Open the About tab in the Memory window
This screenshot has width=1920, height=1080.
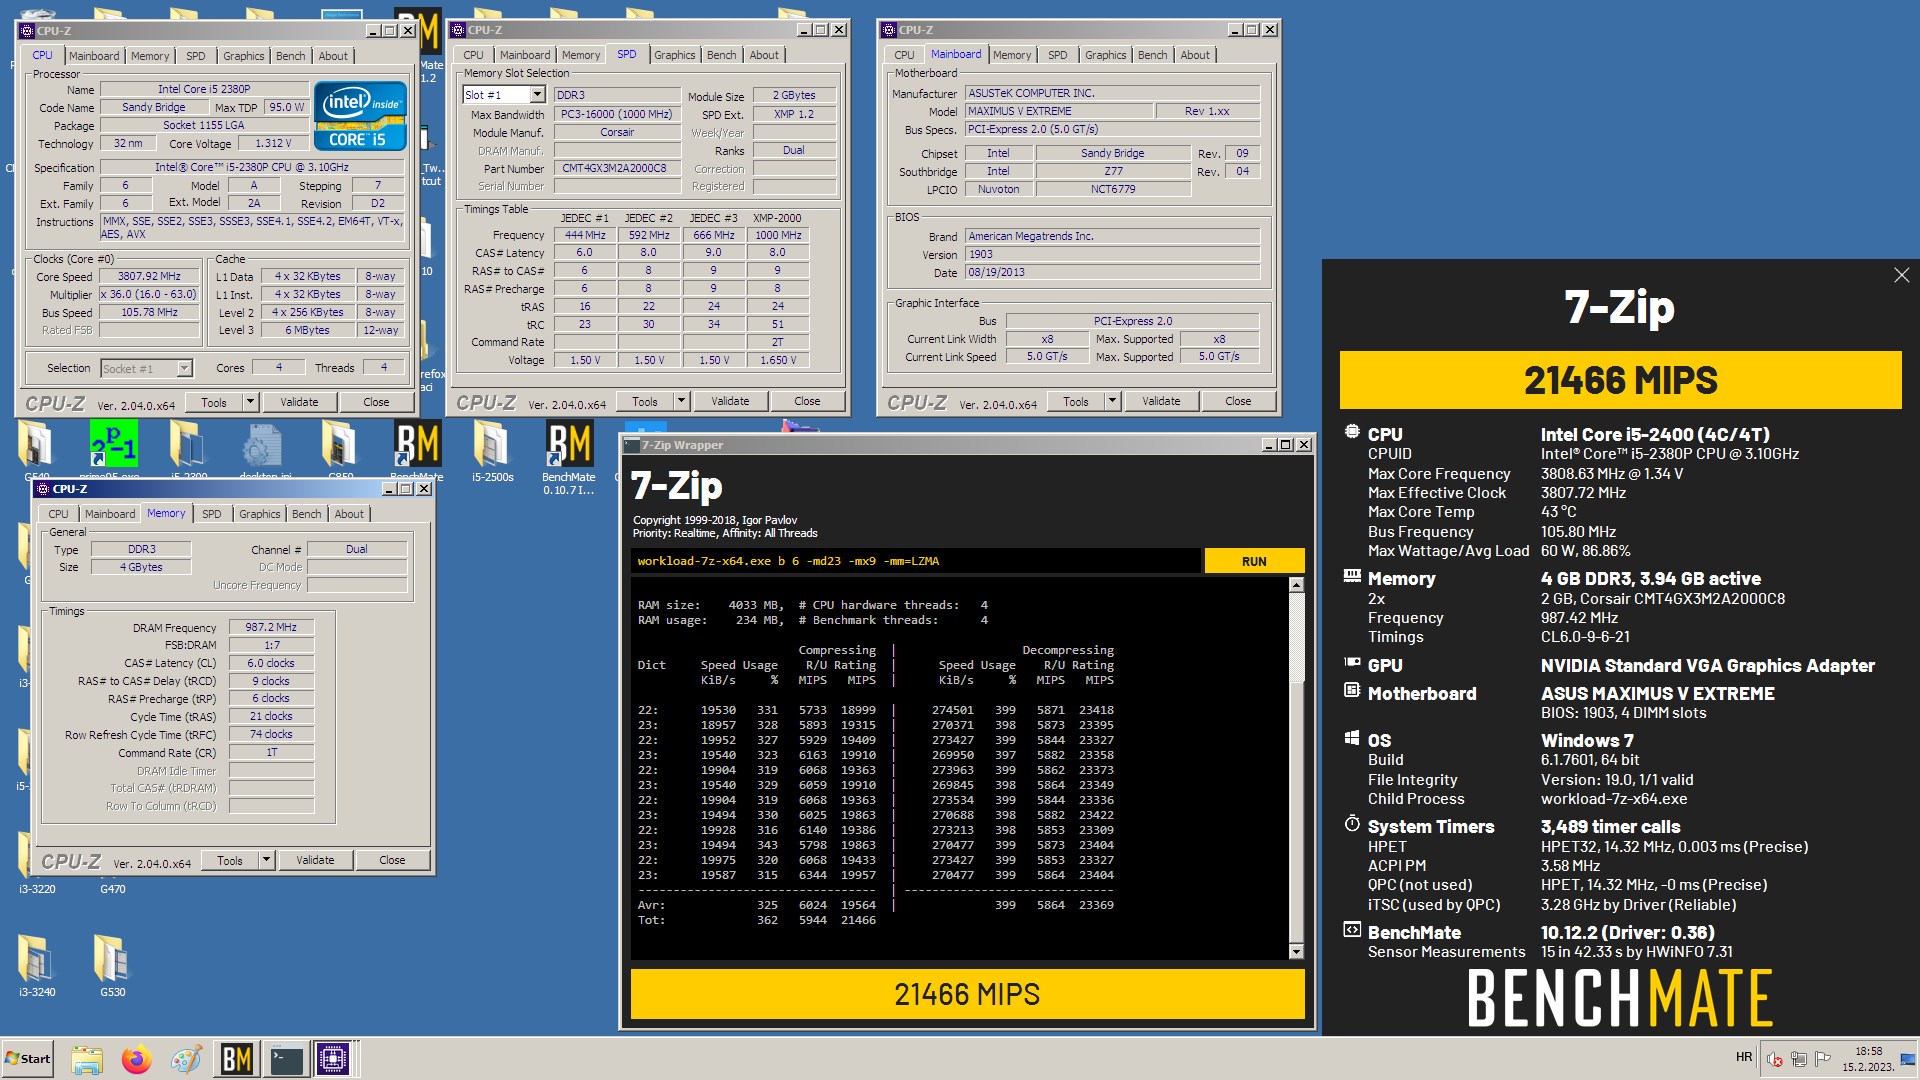[x=349, y=514]
